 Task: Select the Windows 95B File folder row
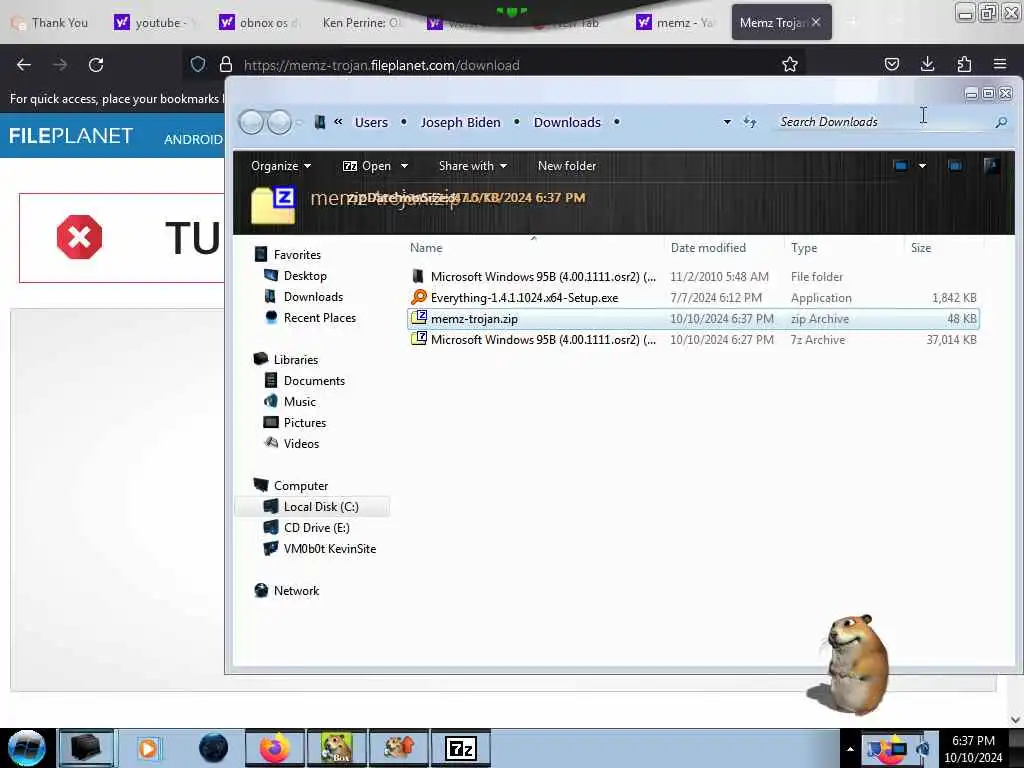click(693, 277)
